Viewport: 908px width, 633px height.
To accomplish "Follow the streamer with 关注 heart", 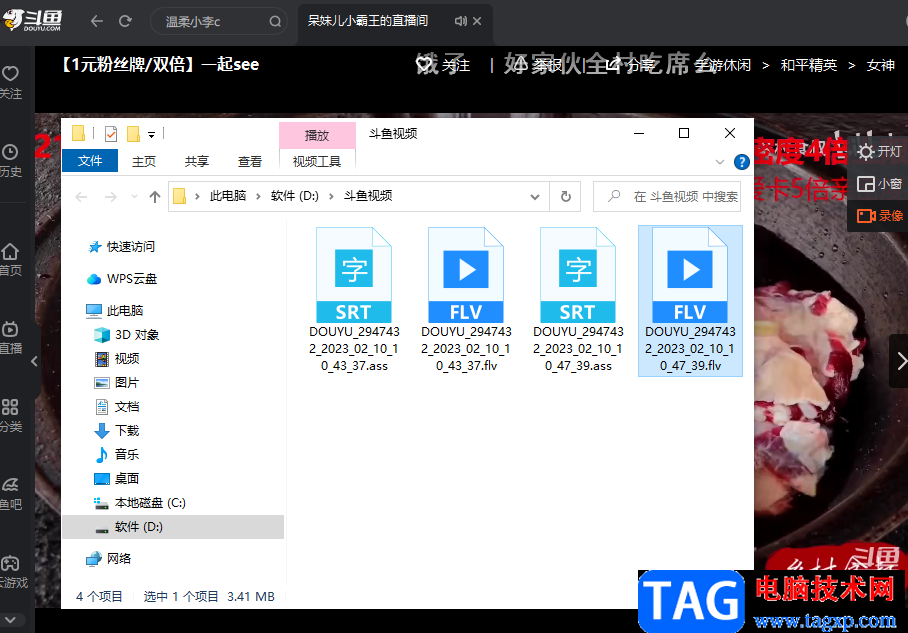I will 444,65.
